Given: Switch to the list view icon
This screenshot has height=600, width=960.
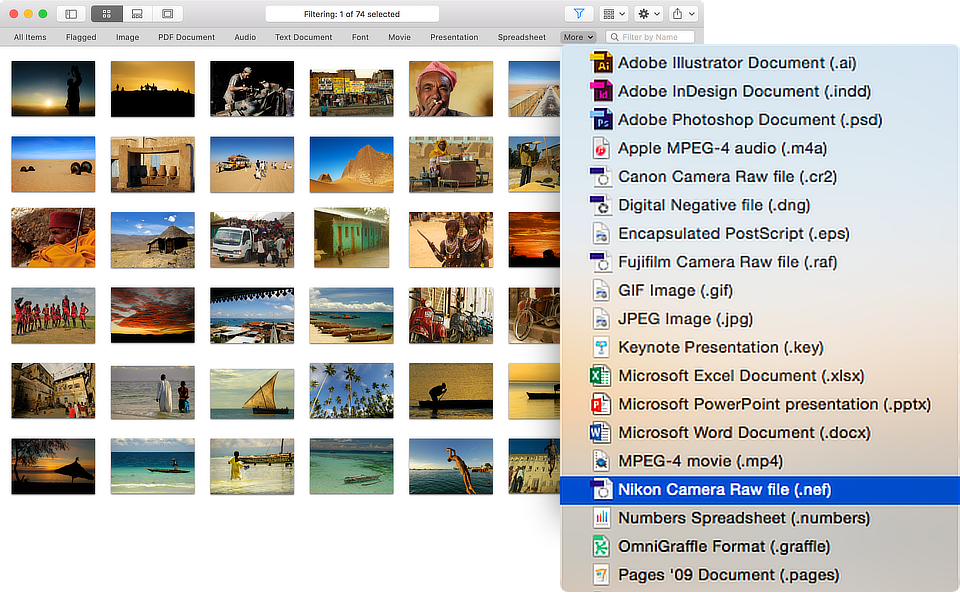Looking at the screenshot, I should point(137,13).
